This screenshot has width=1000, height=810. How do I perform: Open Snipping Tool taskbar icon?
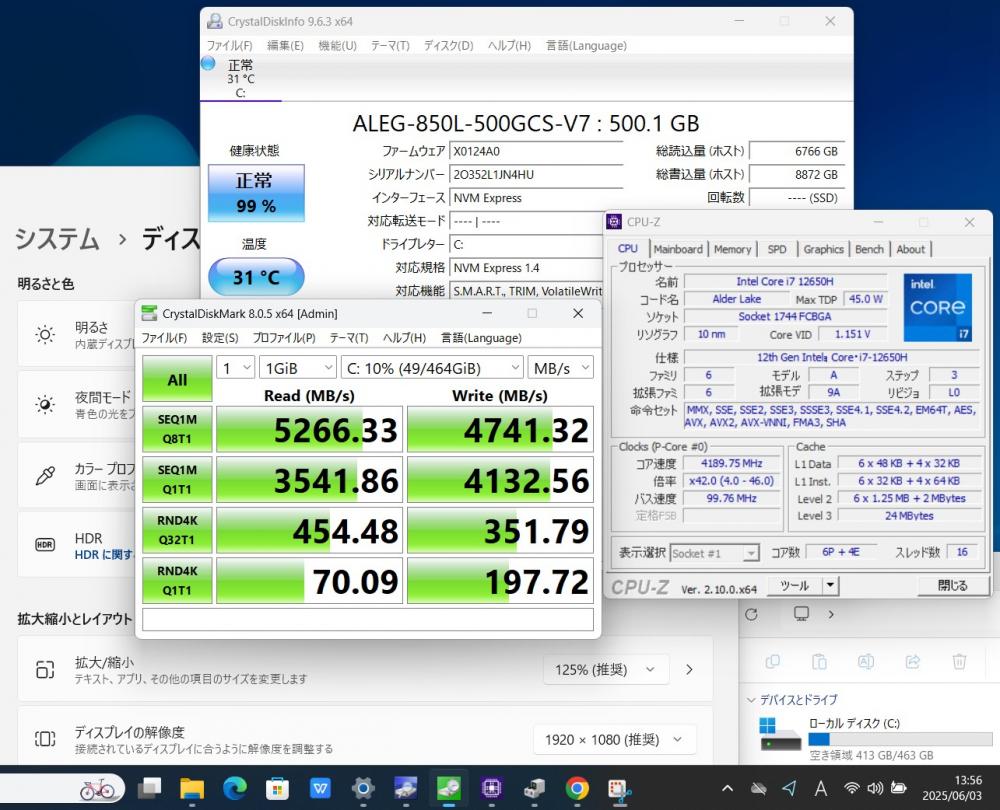[619, 789]
